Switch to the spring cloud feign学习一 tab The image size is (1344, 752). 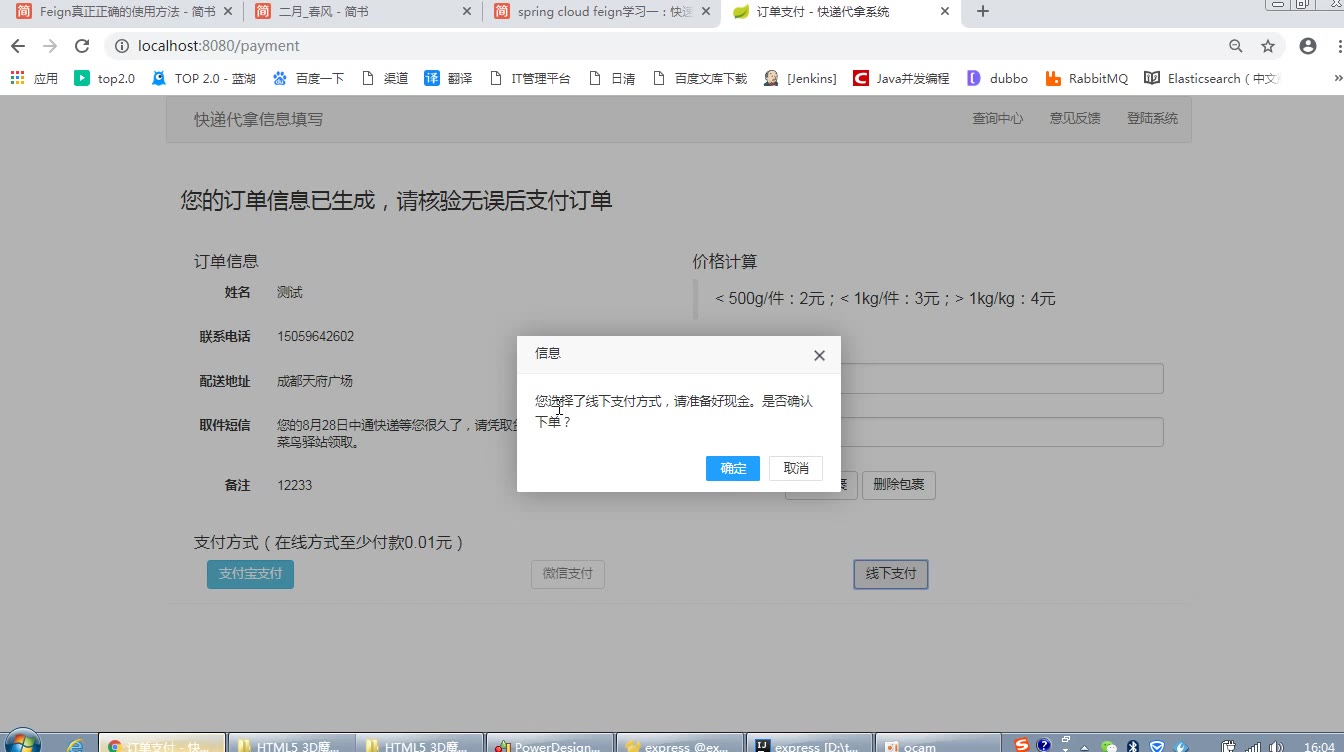click(x=600, y=12)
